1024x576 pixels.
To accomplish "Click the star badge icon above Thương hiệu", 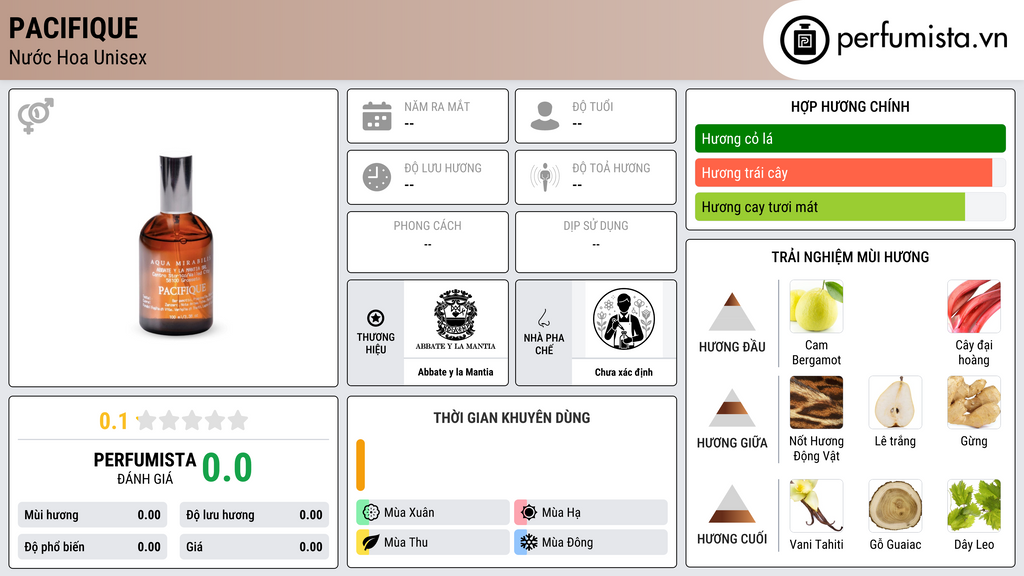I will tap(376, 318).
